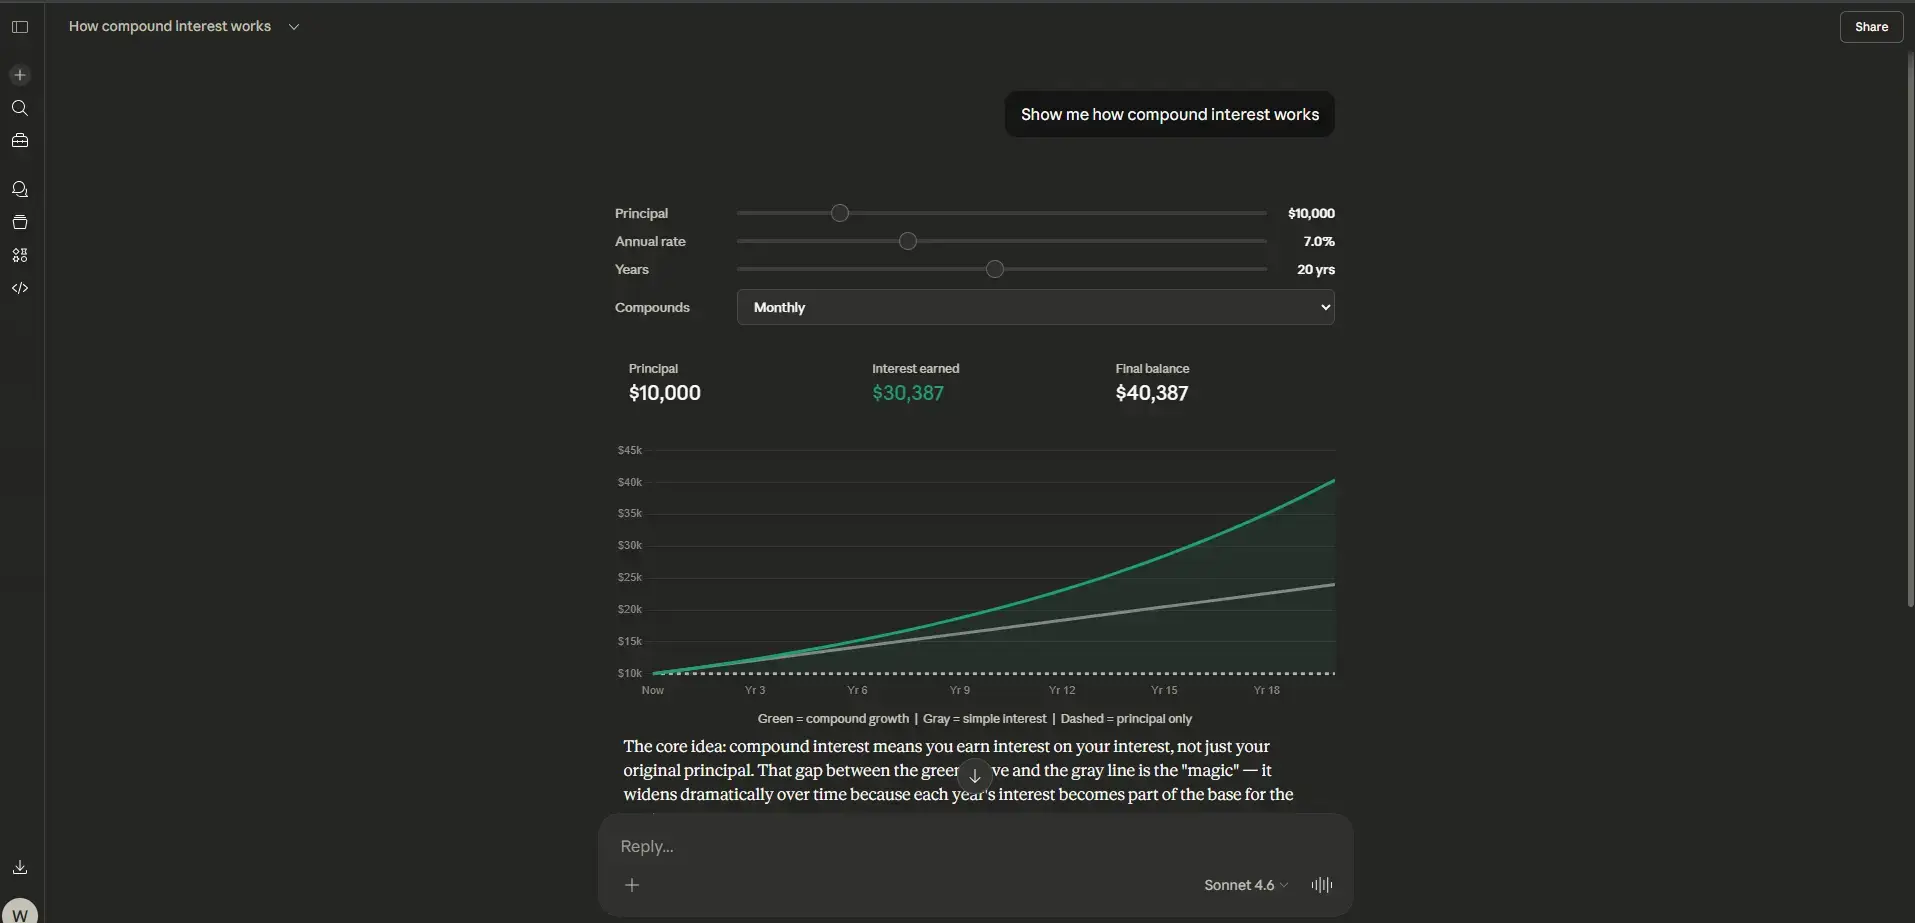Open the Chats icon in sidebar
Viewport: 1915px width, 923px height.
click(20, 189)
